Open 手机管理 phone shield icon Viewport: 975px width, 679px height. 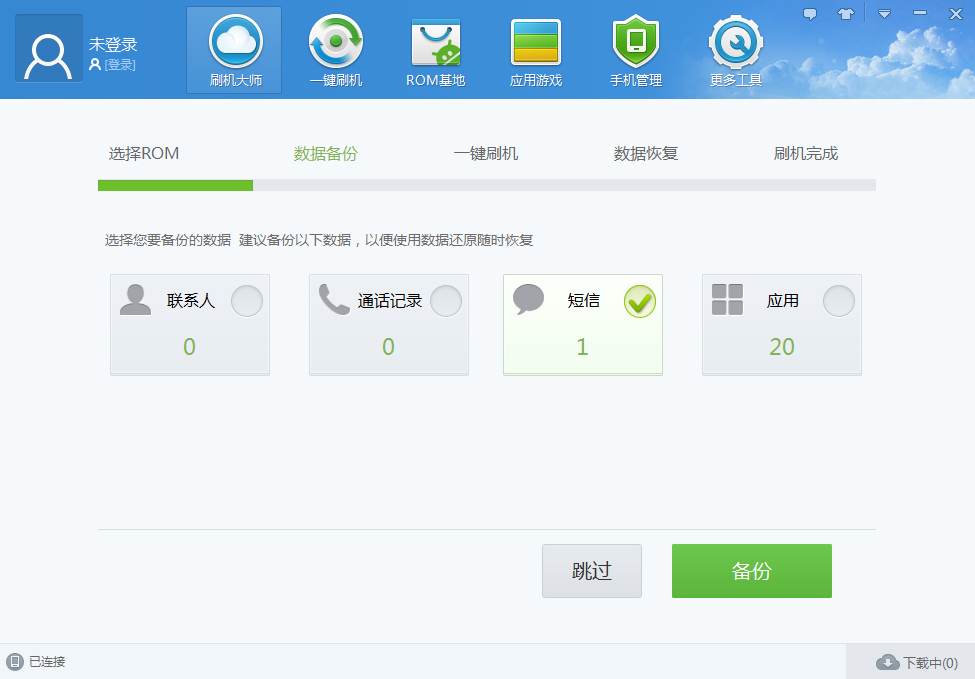click(635, 42)
